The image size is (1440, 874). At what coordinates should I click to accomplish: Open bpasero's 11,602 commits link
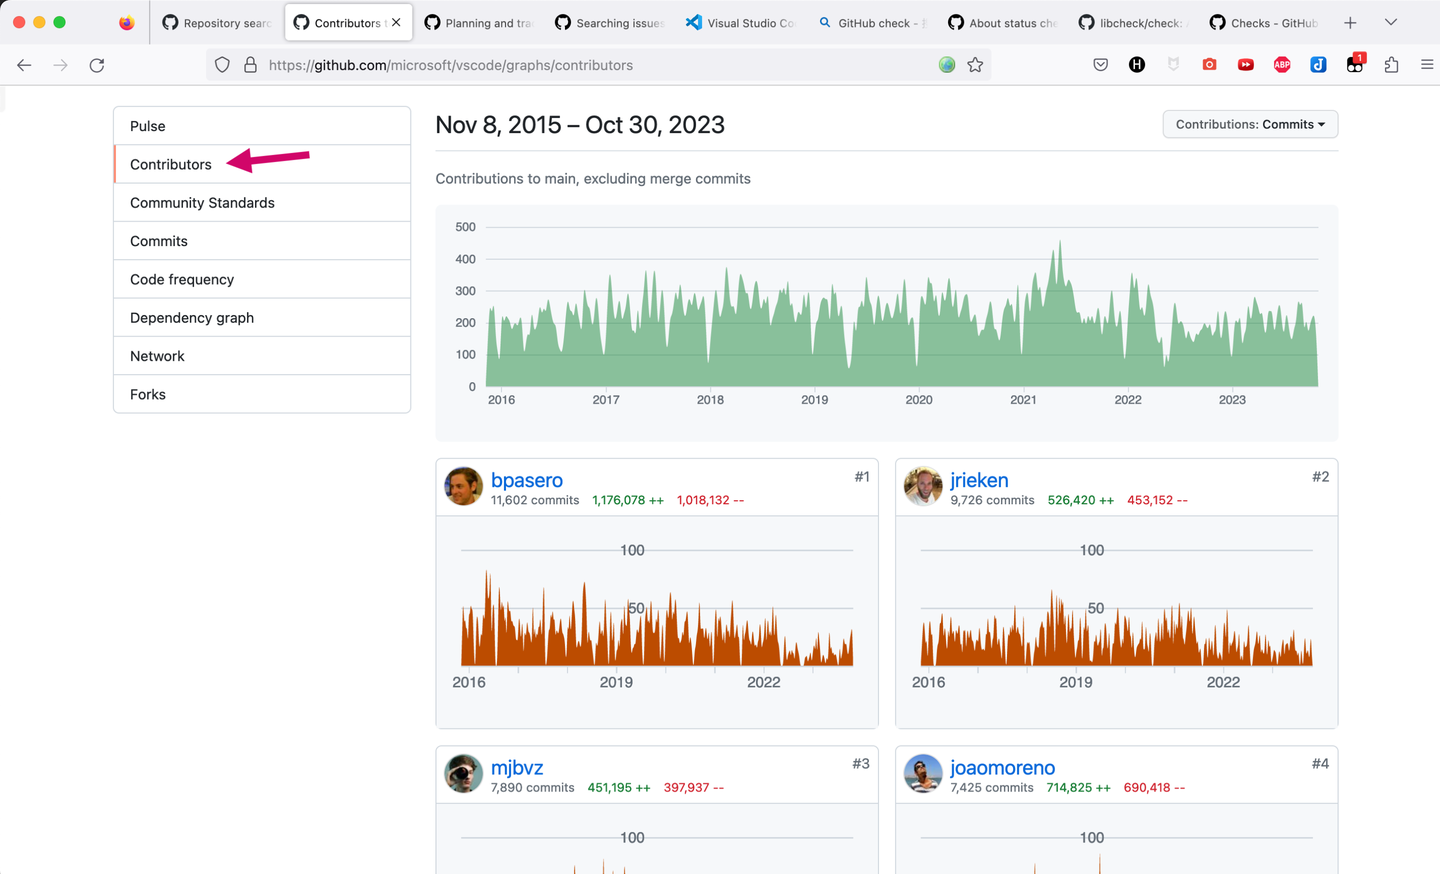click(535, 500)
